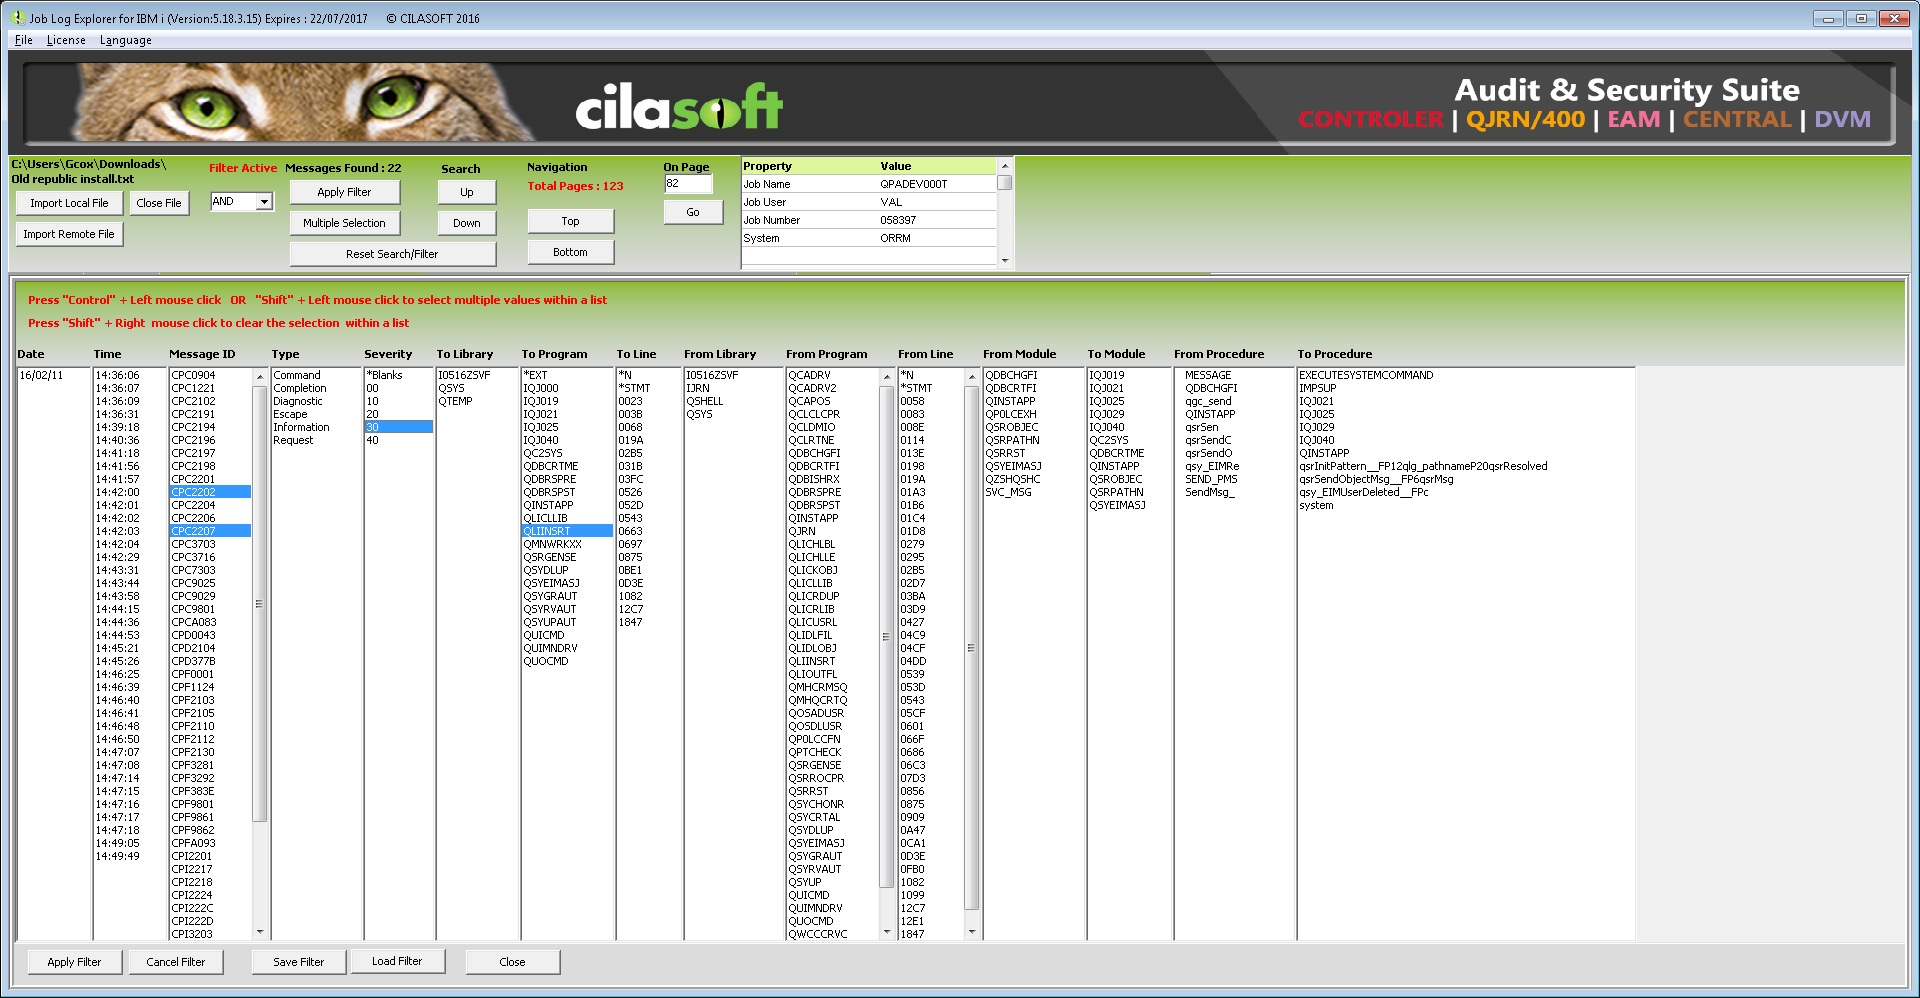Viewport: 1920px width, 998px height.
Task: Click Close File button
Action: [x=159, y=203]
